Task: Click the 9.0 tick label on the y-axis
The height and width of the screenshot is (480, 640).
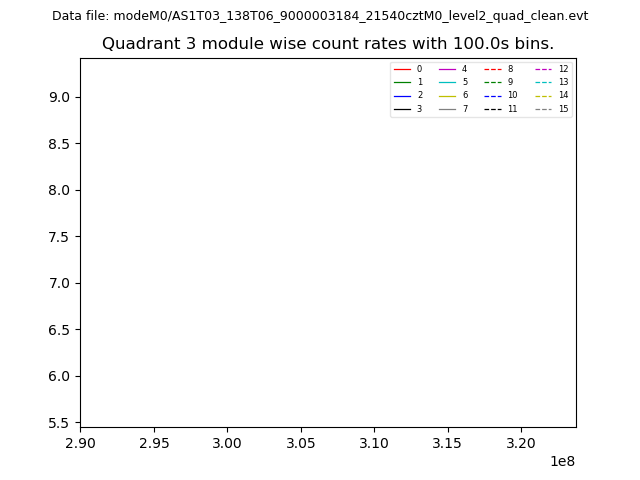Action: (61, 97)
